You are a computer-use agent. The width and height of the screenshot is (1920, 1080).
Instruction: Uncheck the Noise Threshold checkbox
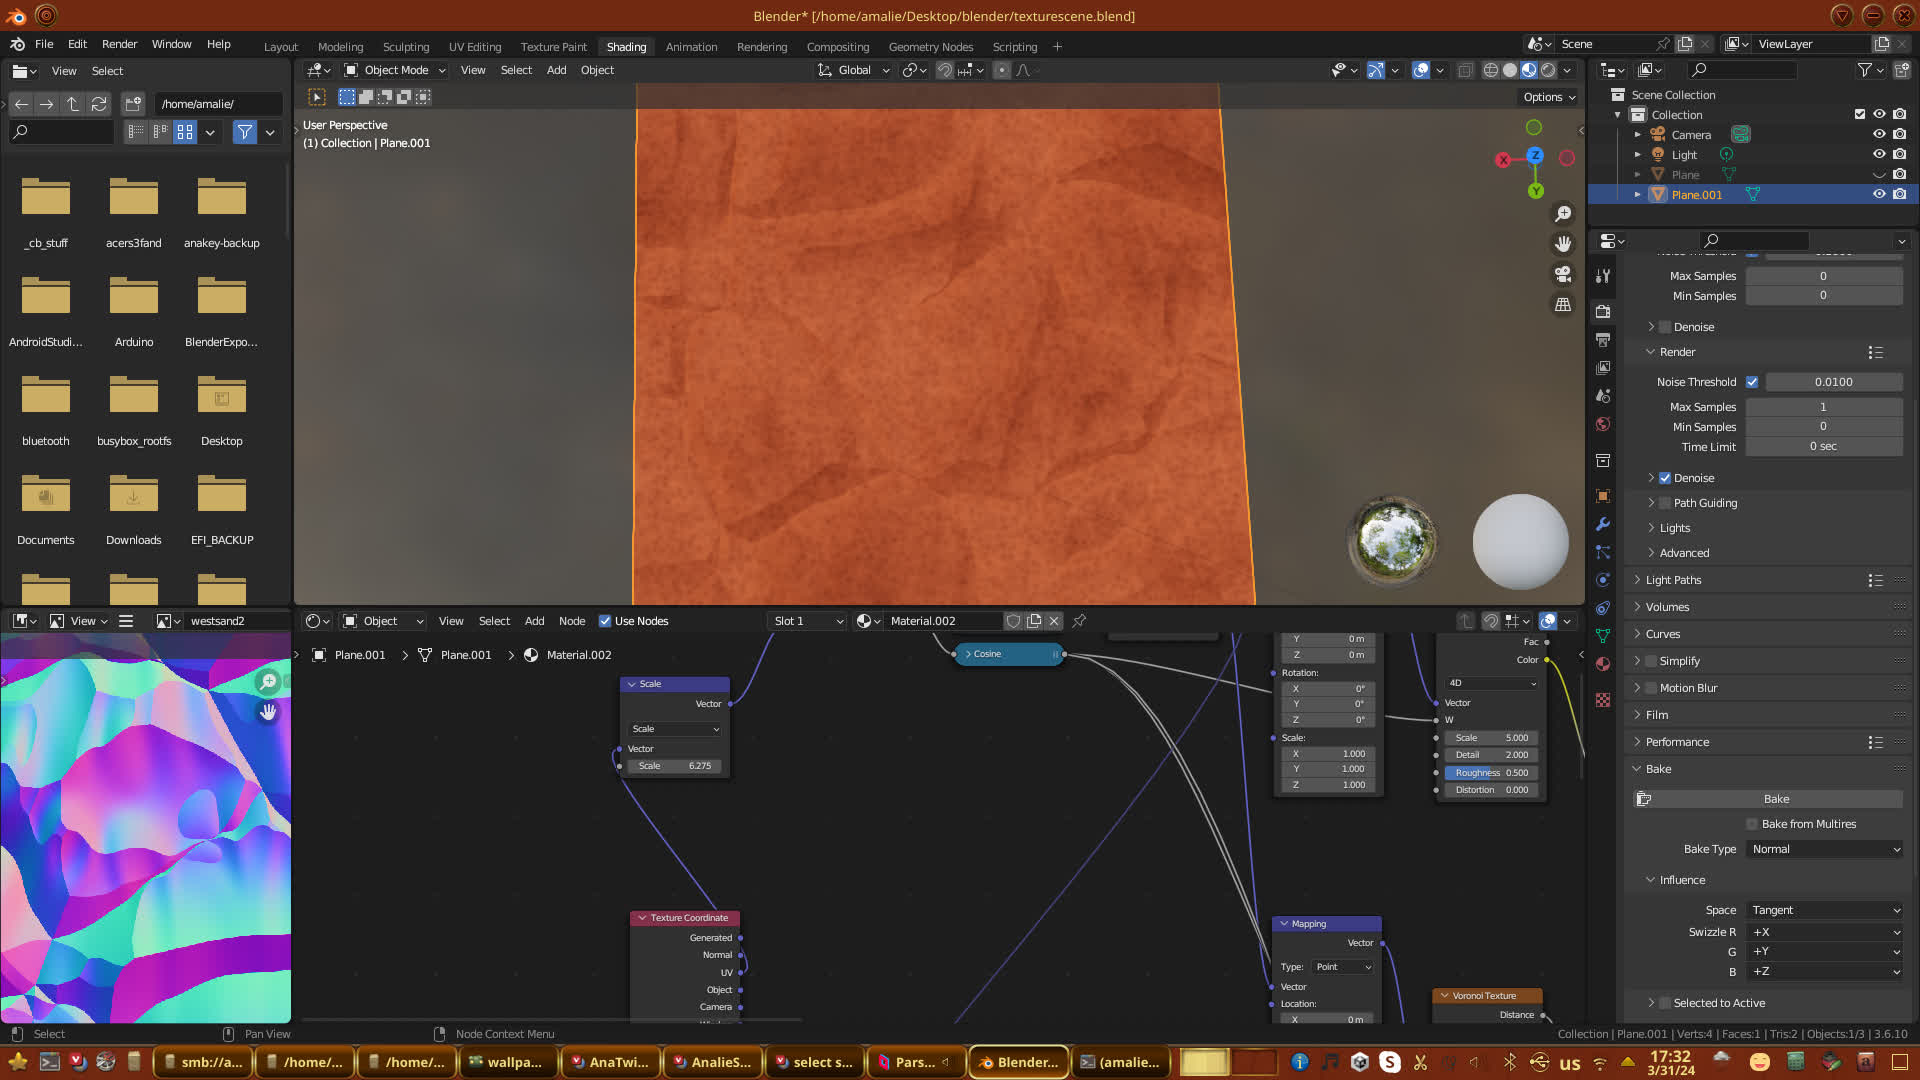click(x=1752, y=382)
